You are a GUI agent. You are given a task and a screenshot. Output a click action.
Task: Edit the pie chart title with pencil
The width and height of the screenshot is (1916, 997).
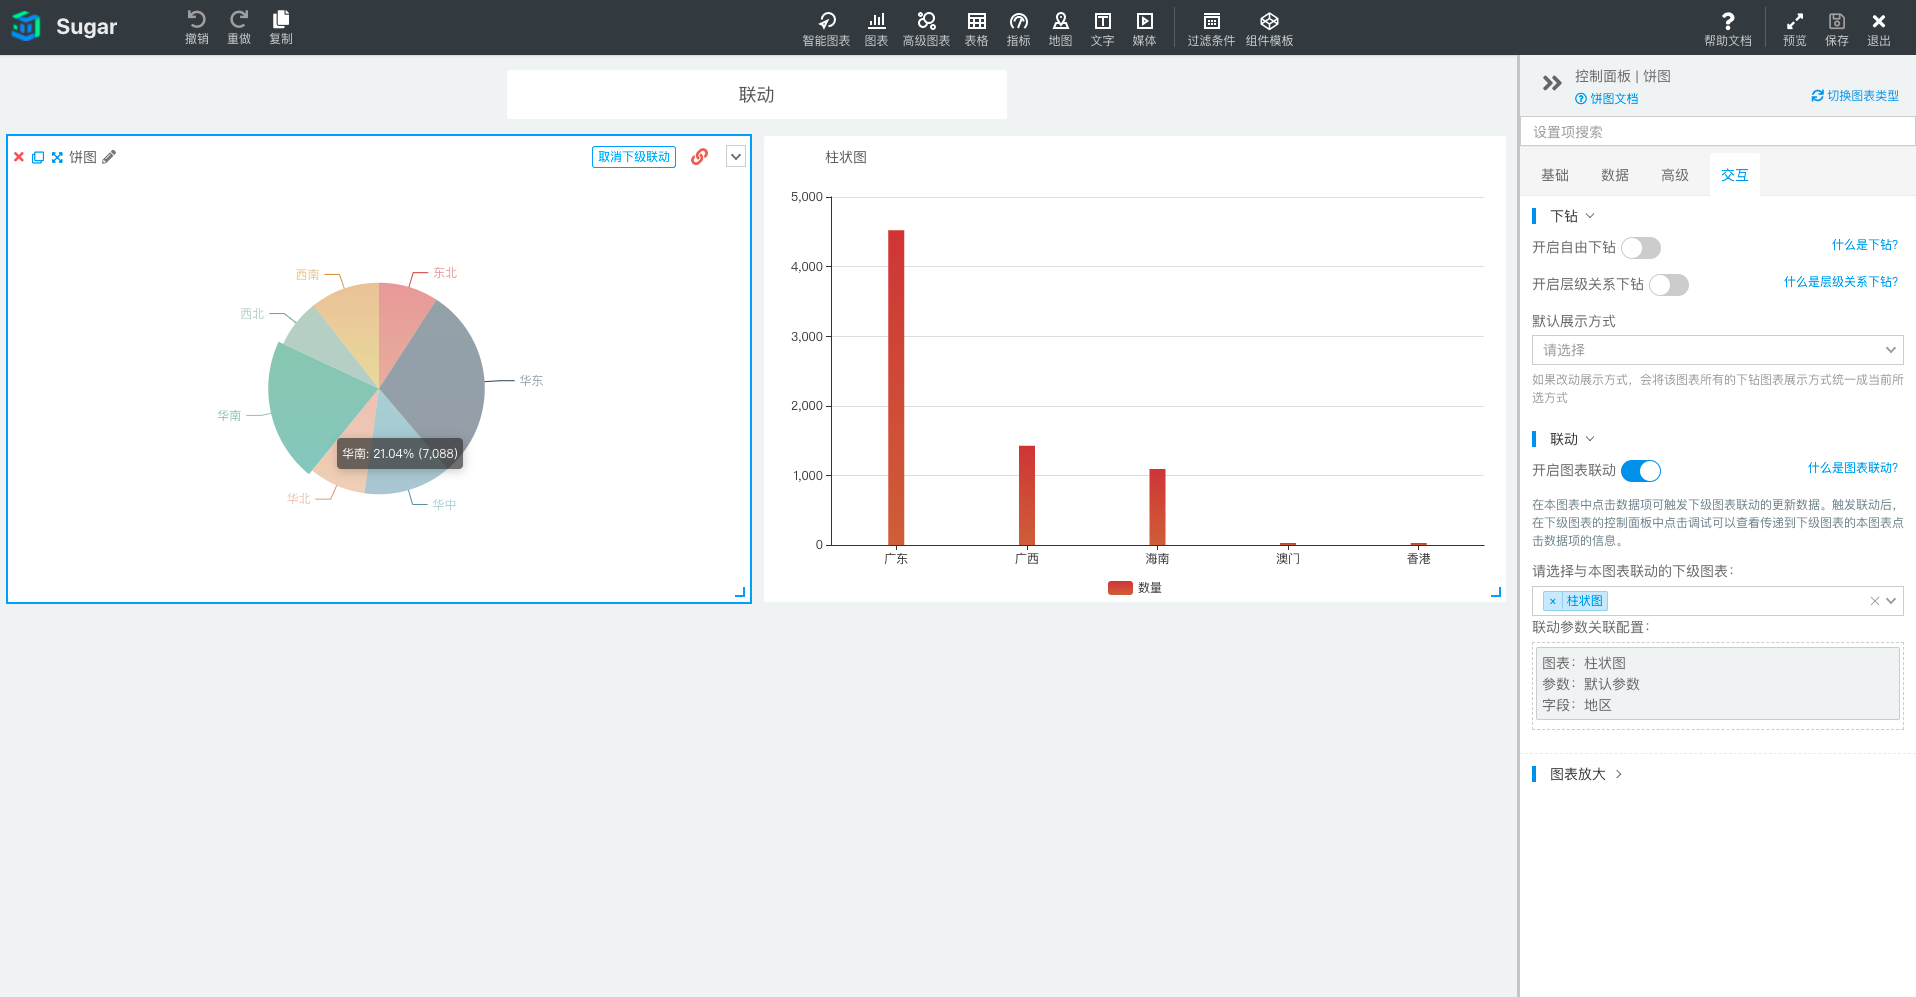coord(109,157)
